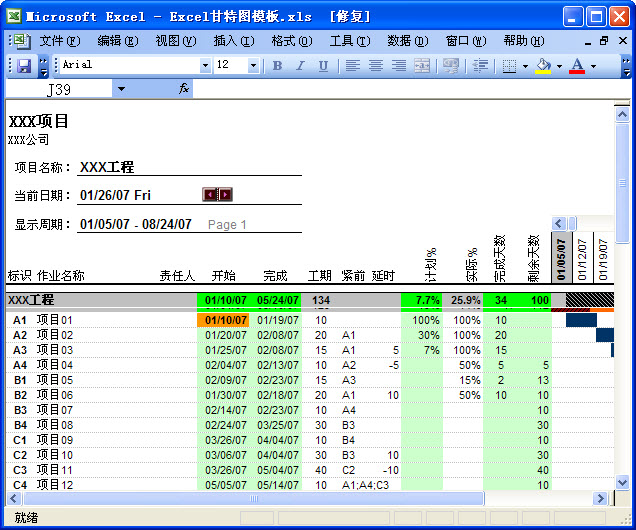Click the insert function fx icon
636x530 pixels.
coord(184,89)
